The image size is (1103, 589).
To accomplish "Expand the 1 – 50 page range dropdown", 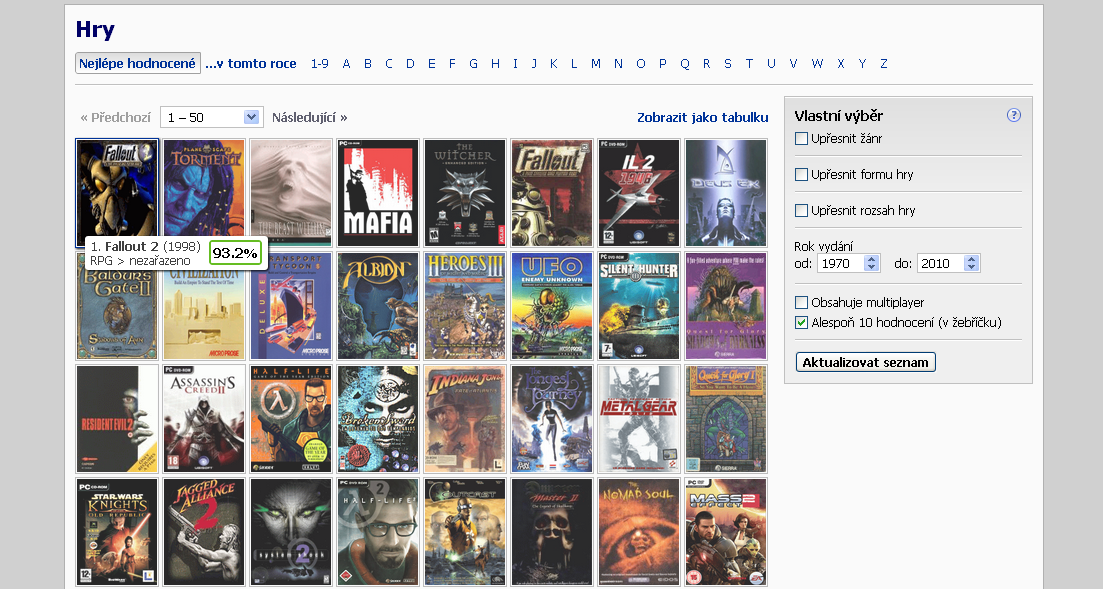I will point(212,118).
